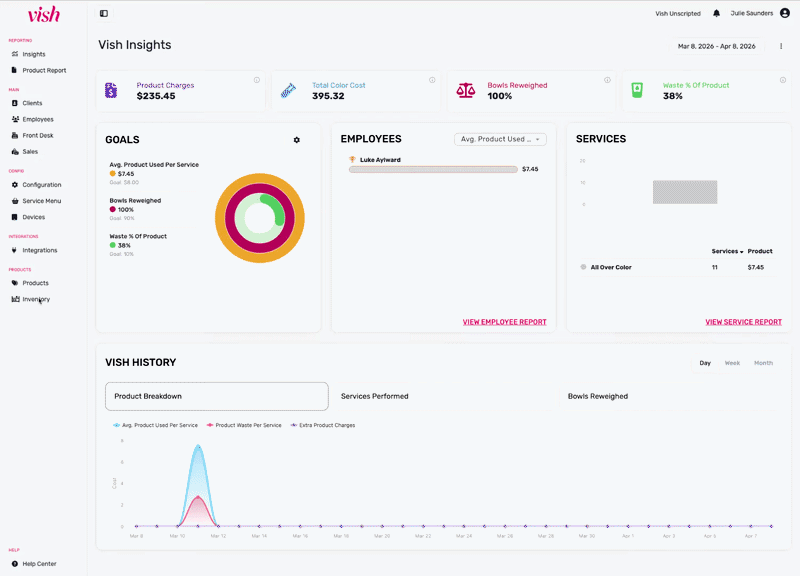Collapse the sidebar panel icon
800x576 pixels.
point(104,14)
